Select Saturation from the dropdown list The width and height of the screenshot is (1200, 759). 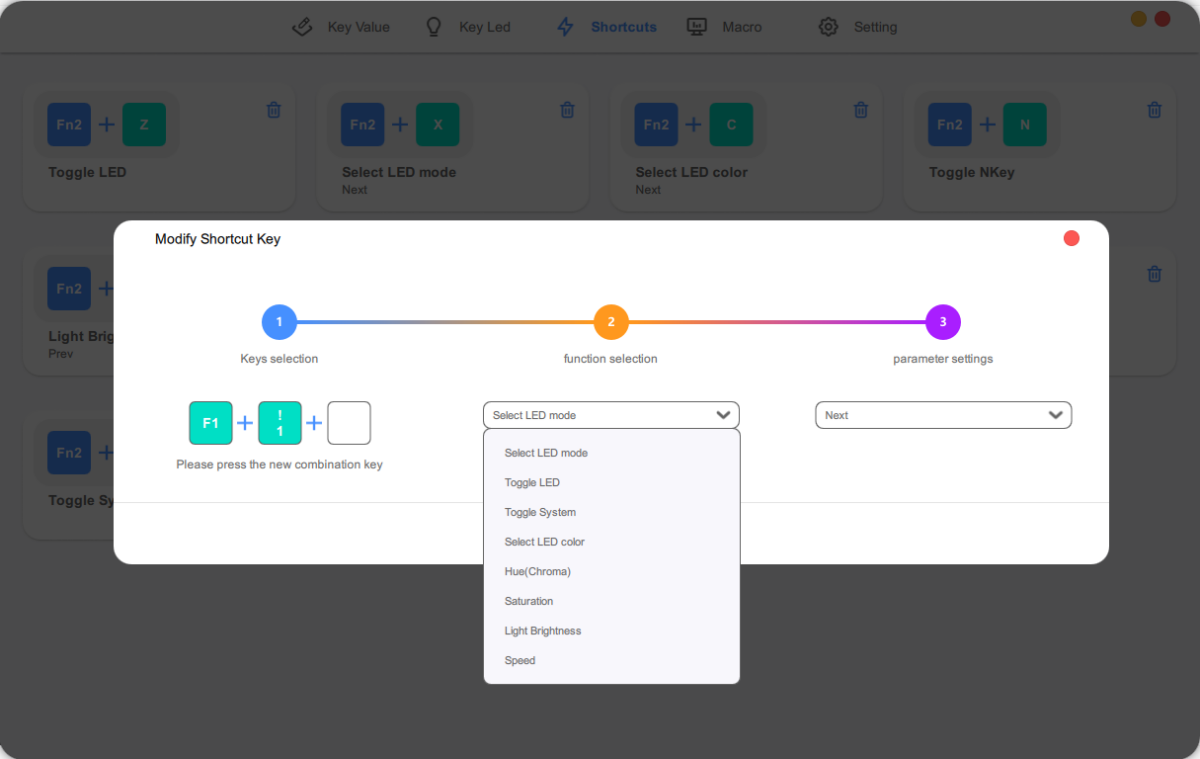point(529,601)
